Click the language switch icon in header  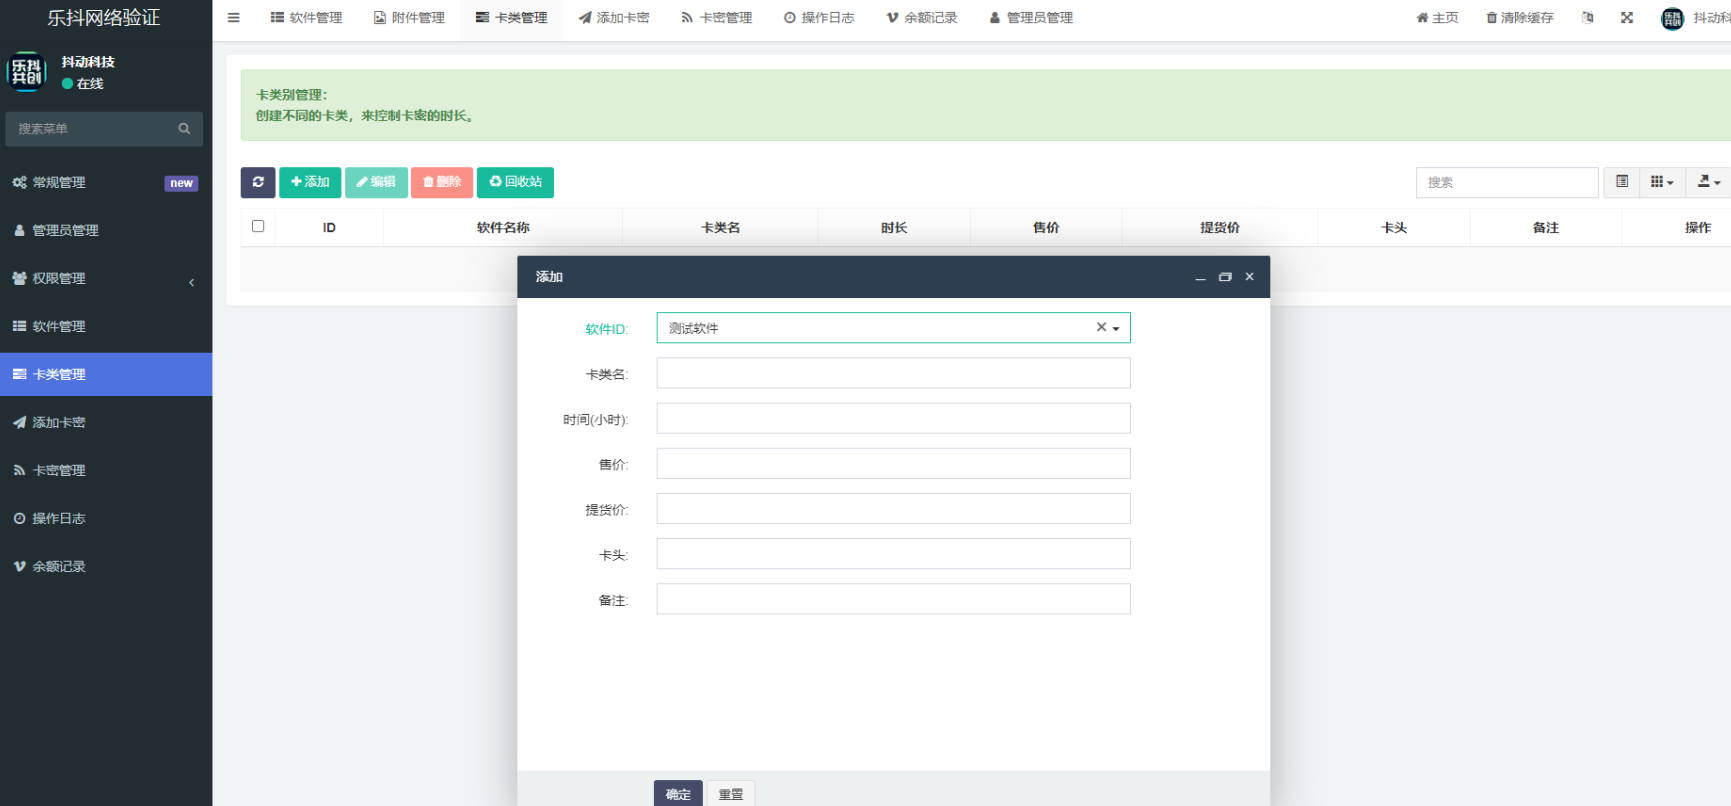pos(1587,18)
